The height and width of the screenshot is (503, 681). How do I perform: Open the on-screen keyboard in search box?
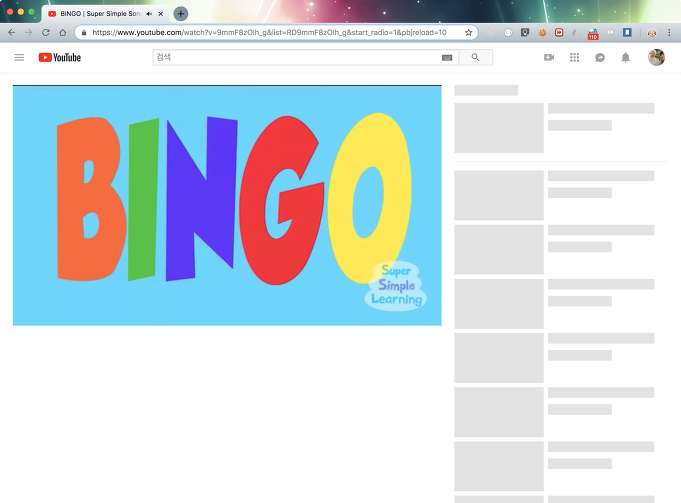coord(447,57)
